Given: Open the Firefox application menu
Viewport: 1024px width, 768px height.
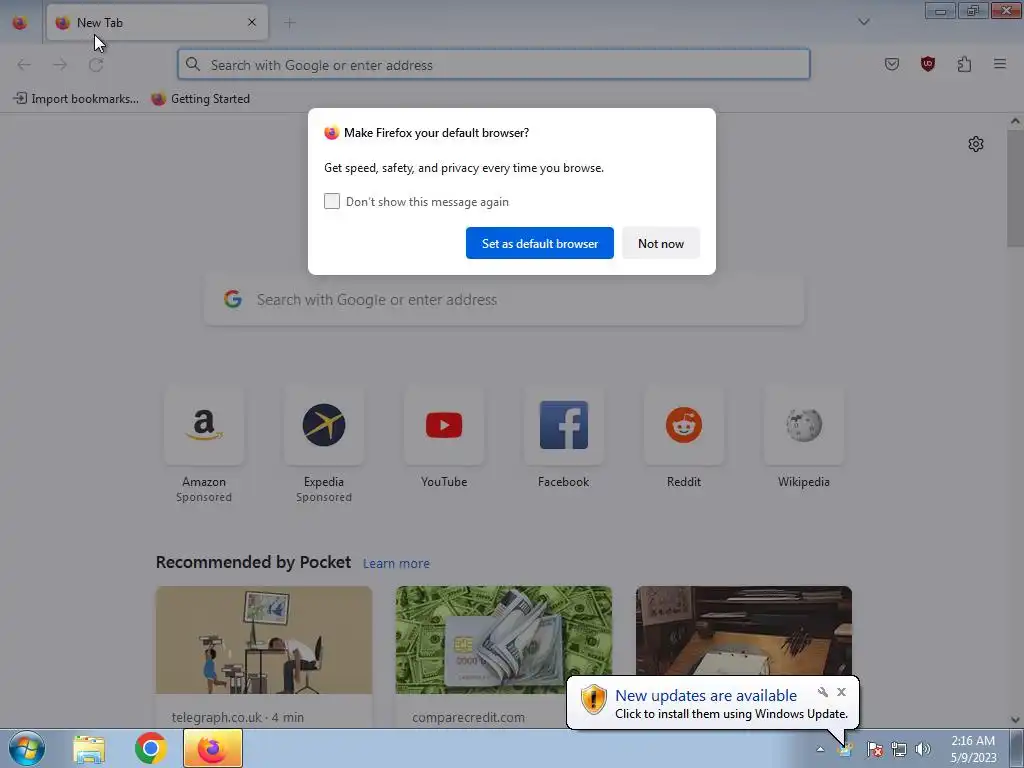Looking at the screenshot, I should tap(1000, 64).
